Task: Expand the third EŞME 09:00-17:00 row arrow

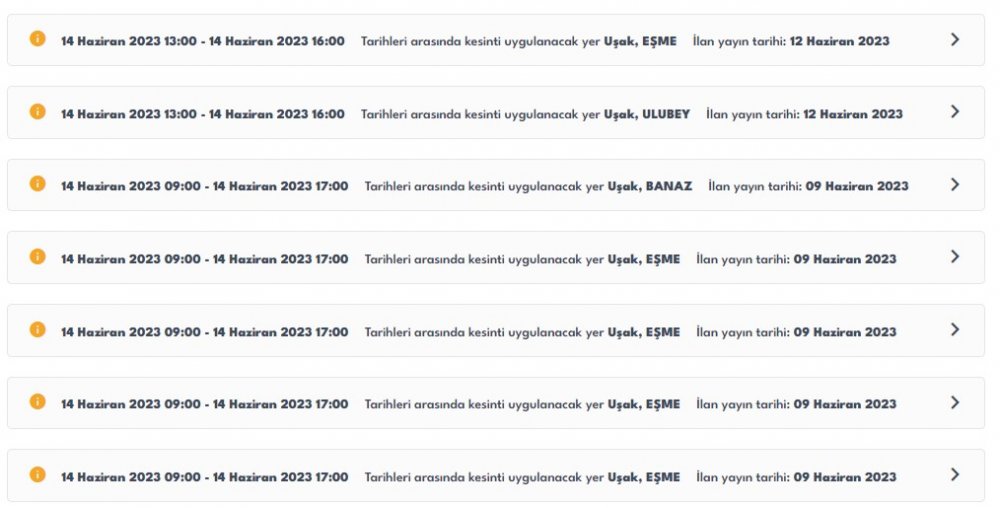Action: coord(955,402)
